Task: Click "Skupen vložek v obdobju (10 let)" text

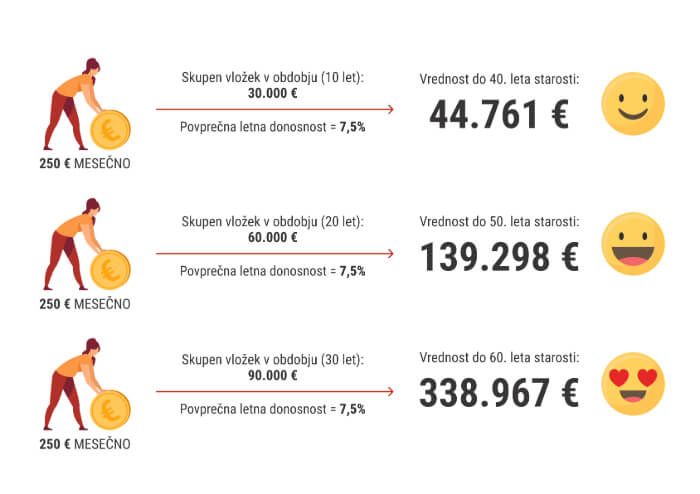Action: (273, 78)
